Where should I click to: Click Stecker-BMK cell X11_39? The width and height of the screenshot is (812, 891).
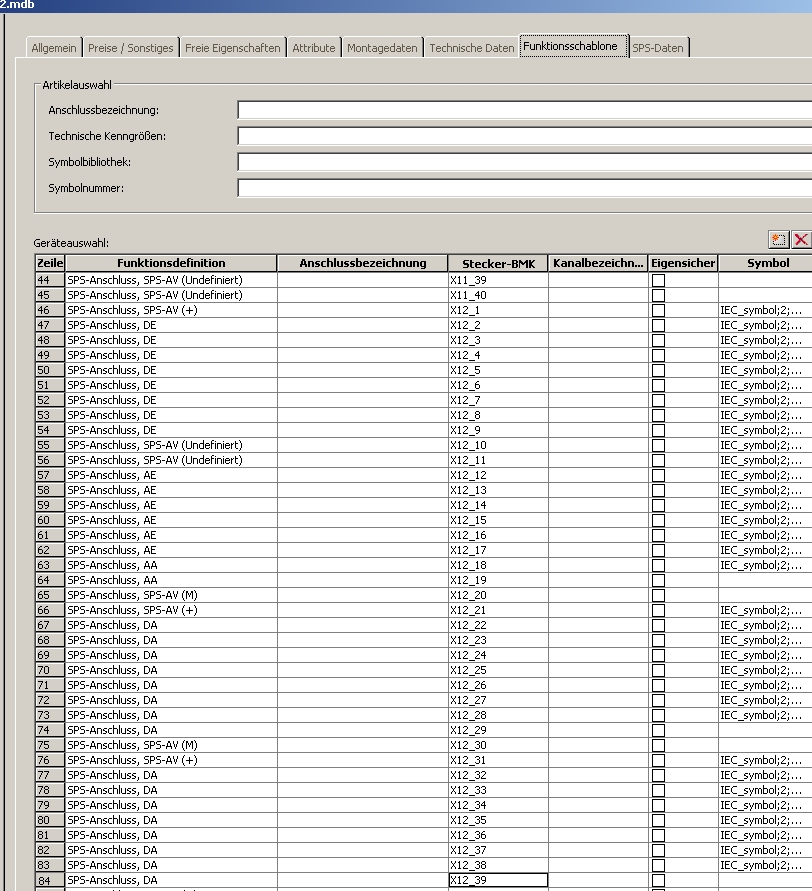[498, 280]
